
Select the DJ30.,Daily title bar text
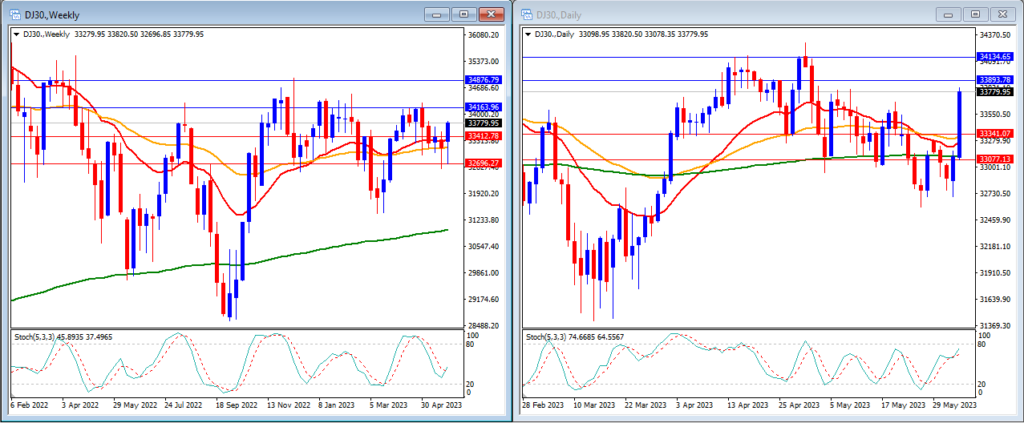point(558,14)
